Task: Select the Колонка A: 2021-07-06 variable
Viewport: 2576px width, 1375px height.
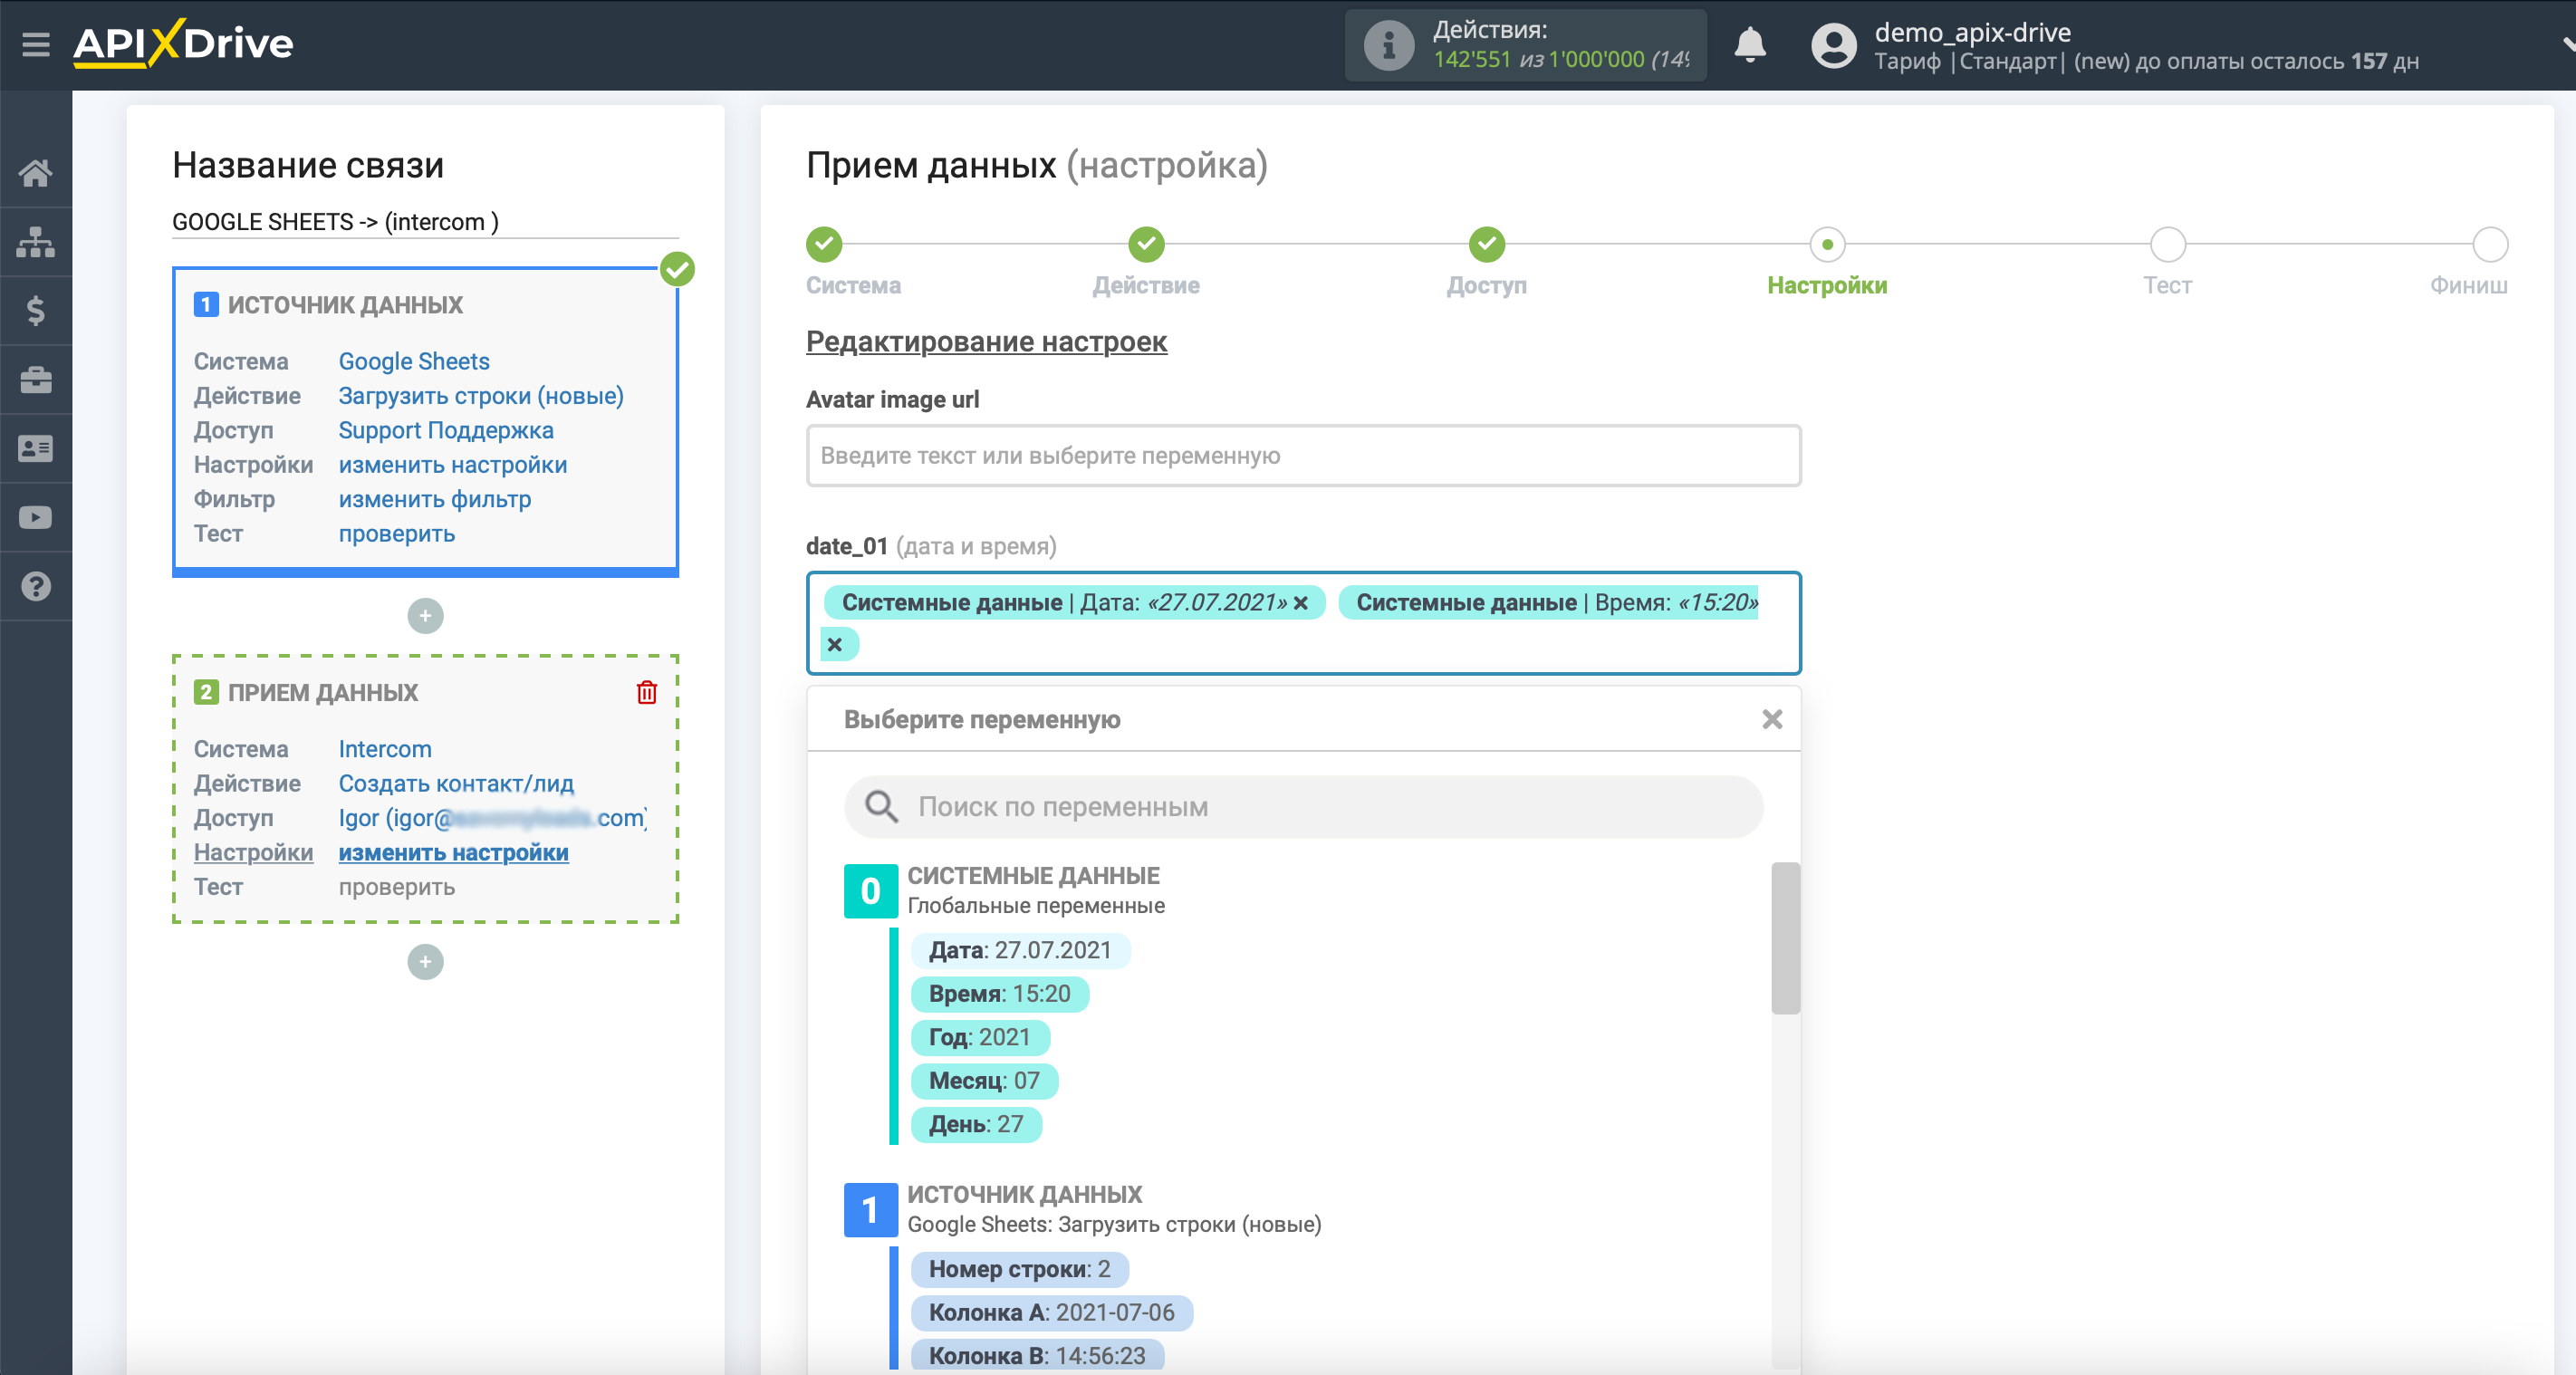Action: pos(1051,1313)
